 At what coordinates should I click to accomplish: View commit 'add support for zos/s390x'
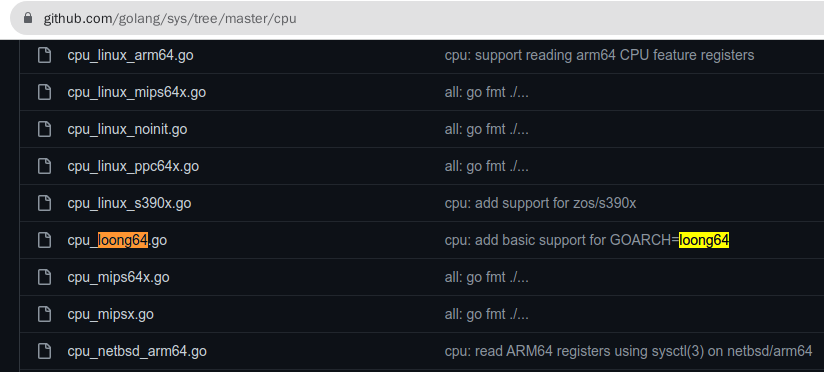click(540, 203)
